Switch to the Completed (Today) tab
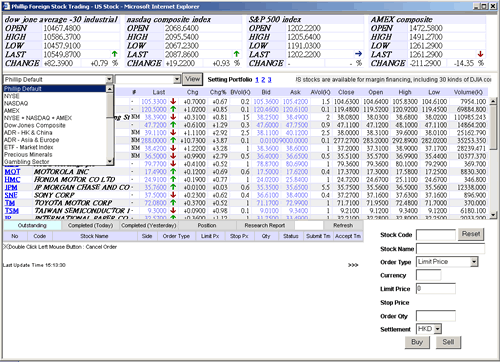 90,225
